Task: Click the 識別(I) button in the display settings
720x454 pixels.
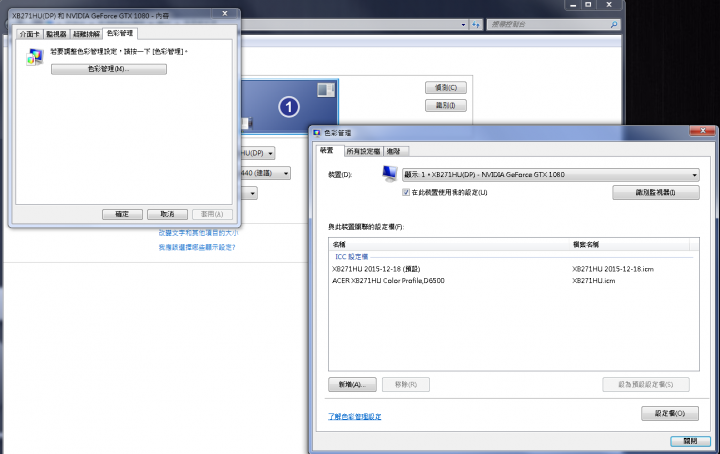Action: point(446,106)
